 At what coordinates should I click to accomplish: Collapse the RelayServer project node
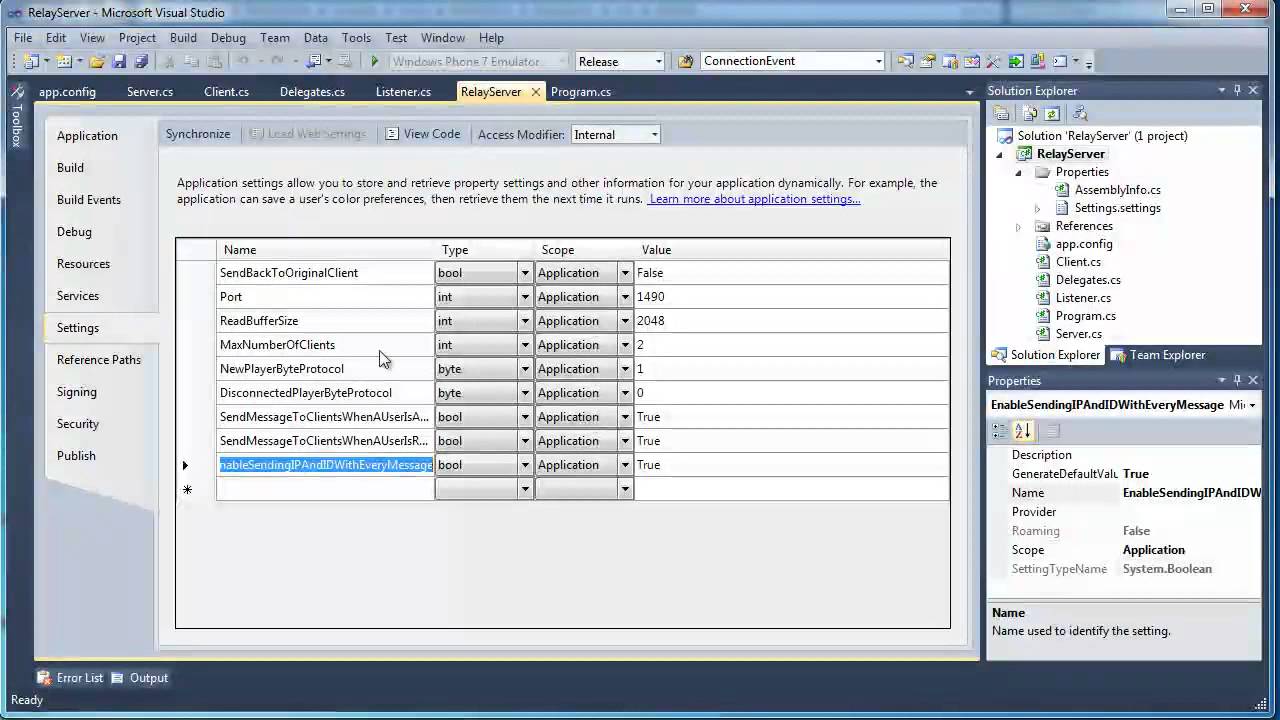[999, 154]
